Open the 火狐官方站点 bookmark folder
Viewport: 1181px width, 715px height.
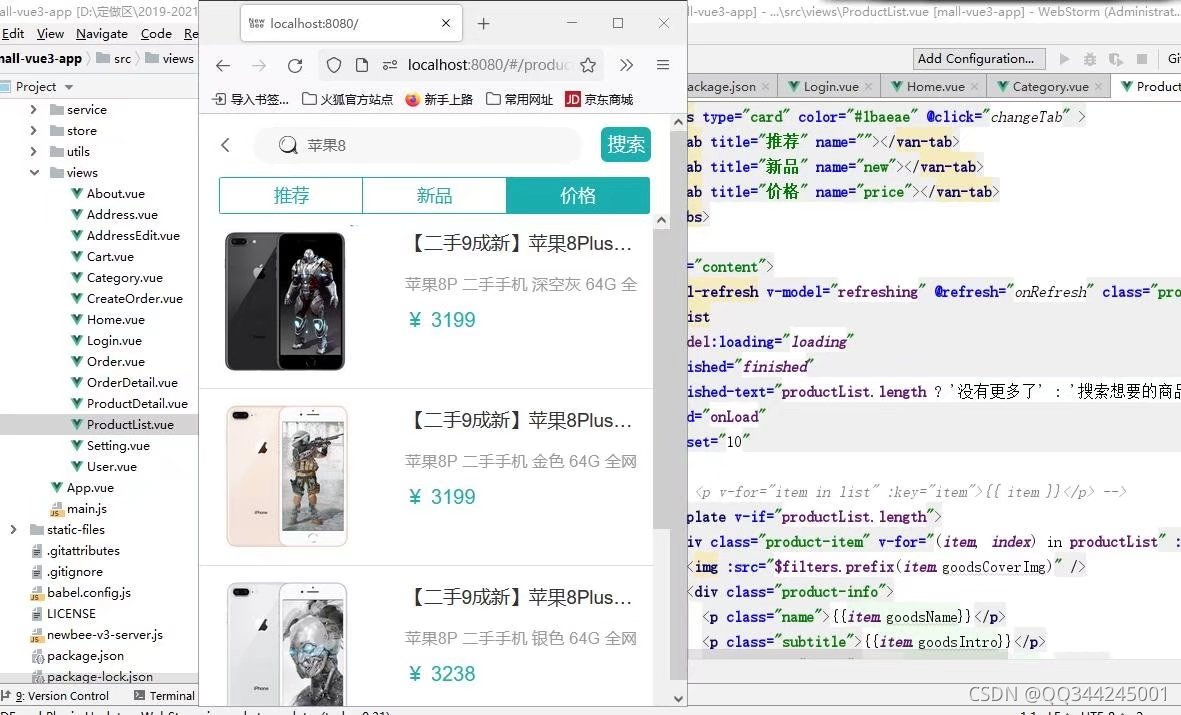point(347,99)
